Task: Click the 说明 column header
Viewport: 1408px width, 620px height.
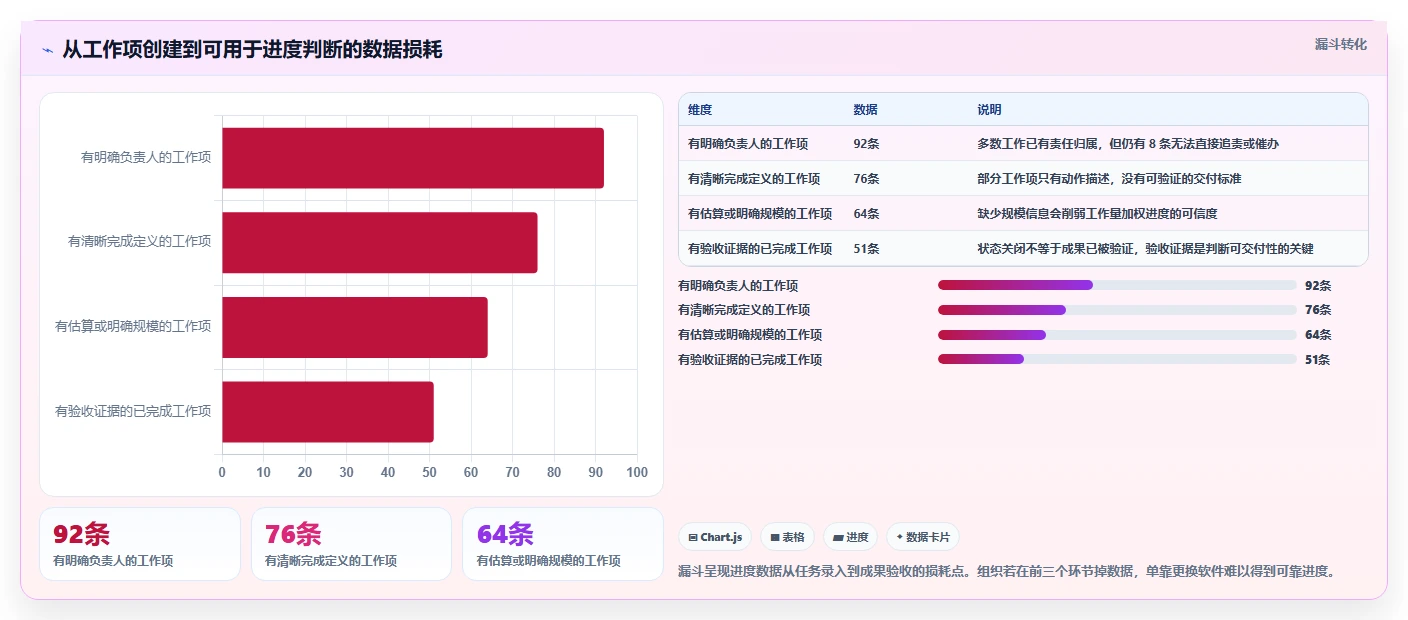Action: pyautogui.click(x=989, y=110)
